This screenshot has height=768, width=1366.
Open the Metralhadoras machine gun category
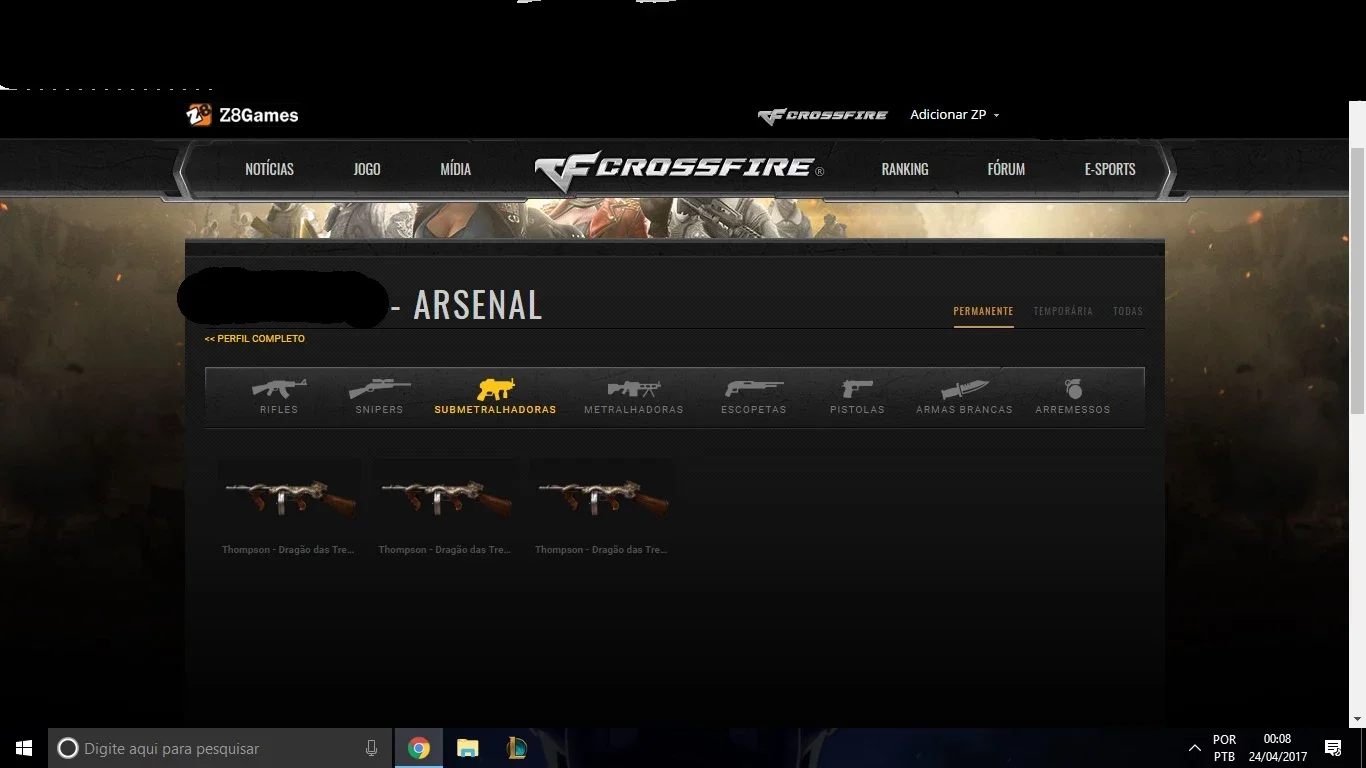(x=634, y=396)
